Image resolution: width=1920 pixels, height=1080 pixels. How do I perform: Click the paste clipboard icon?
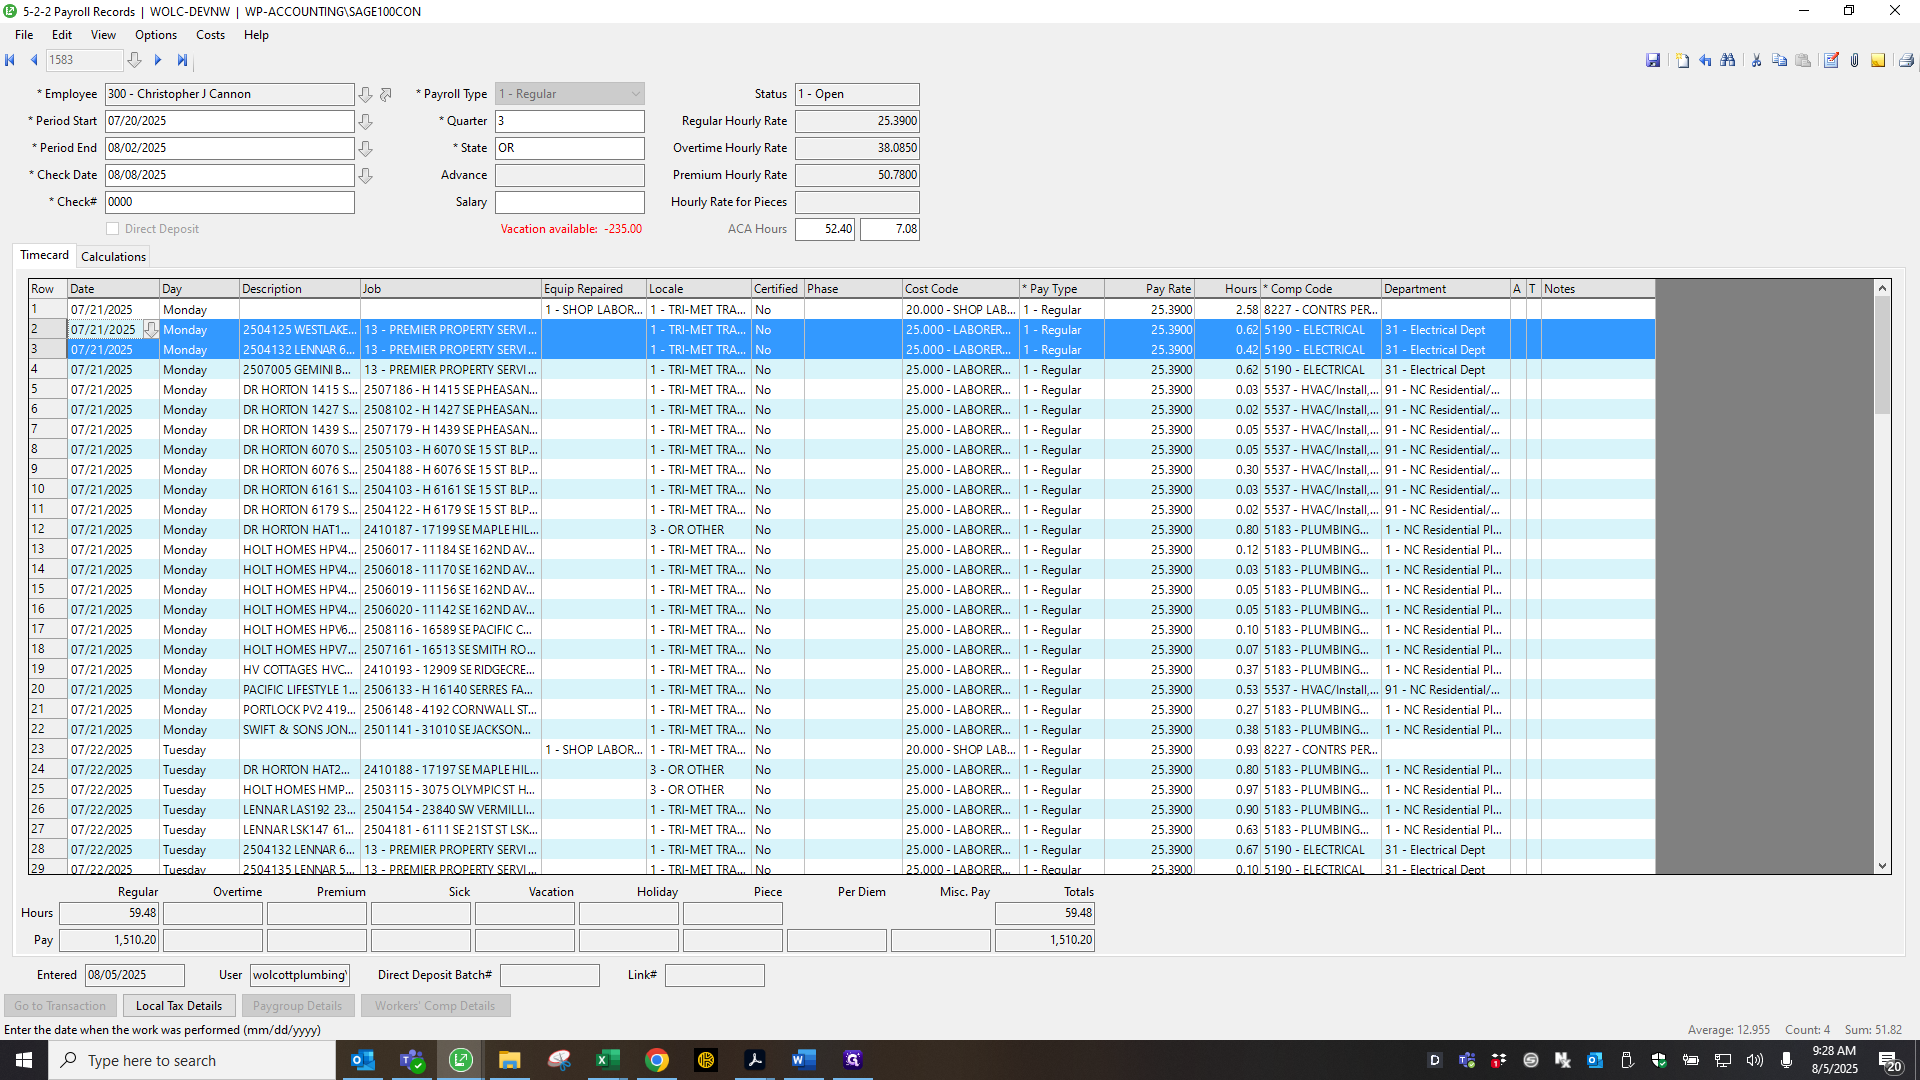tap(1803, 61)
